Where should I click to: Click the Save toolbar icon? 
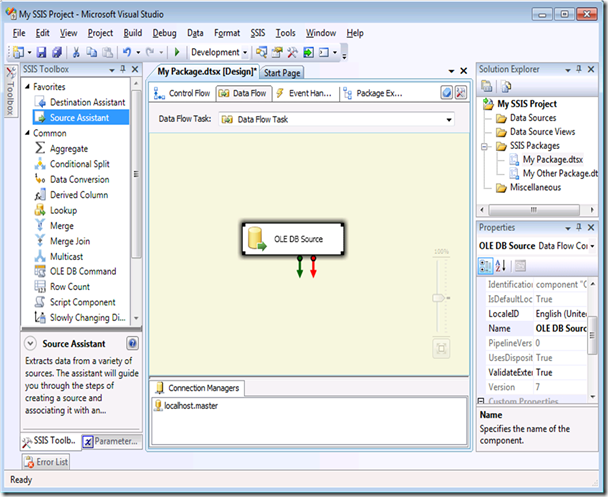point(41,52)
